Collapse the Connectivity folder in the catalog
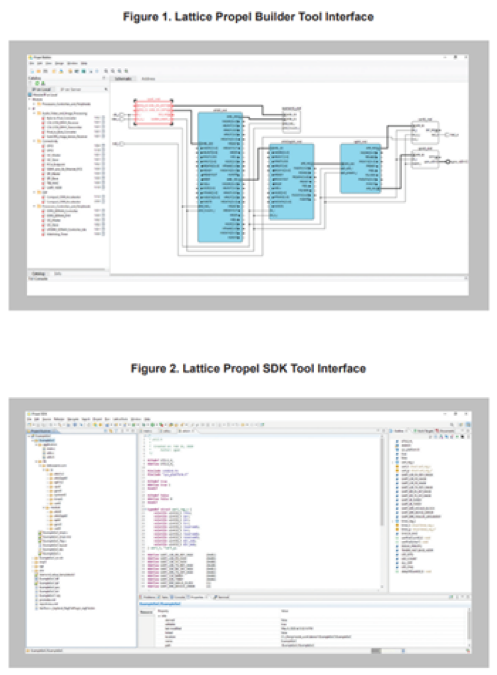The height and width of the screenshot is (675, 497). 34,141
